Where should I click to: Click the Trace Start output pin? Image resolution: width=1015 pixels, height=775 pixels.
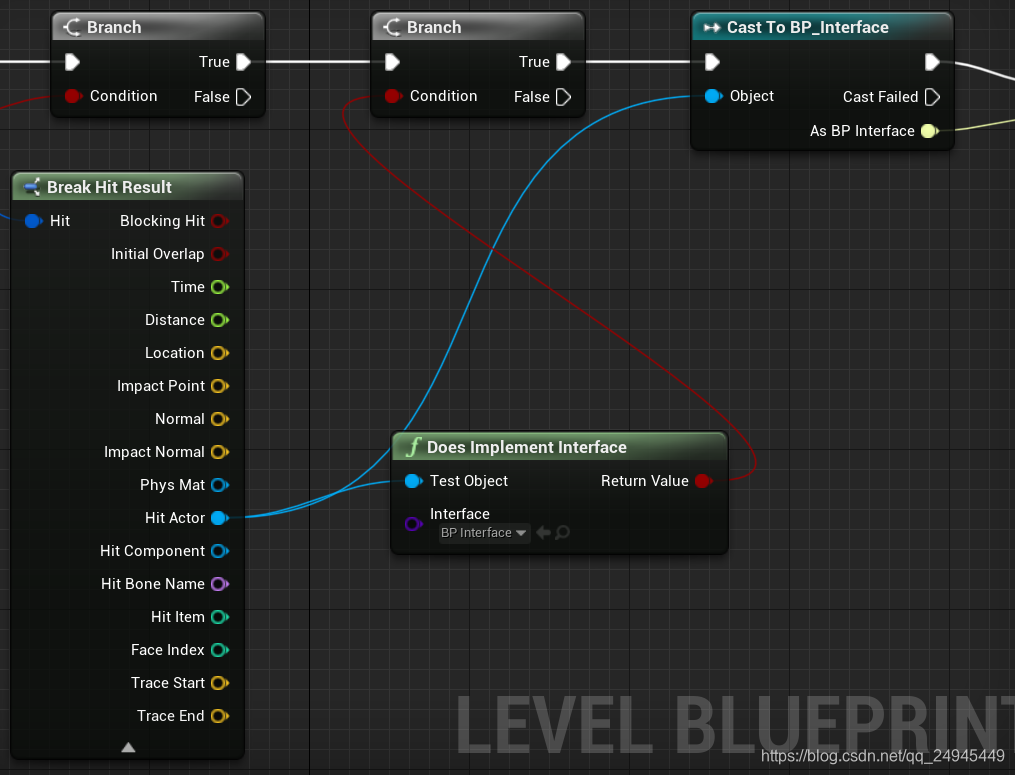(x=219, y=683)
